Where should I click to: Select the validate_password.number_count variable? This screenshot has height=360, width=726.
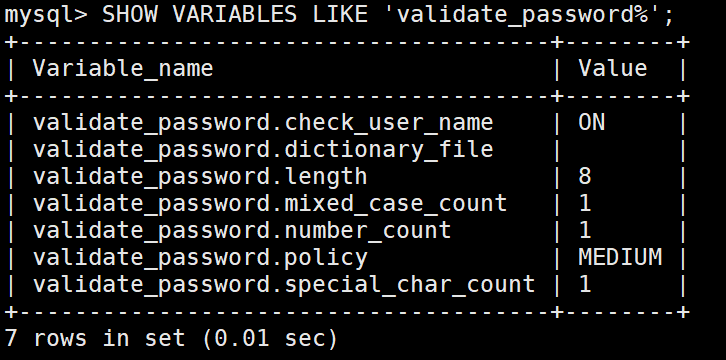[242, 230]
